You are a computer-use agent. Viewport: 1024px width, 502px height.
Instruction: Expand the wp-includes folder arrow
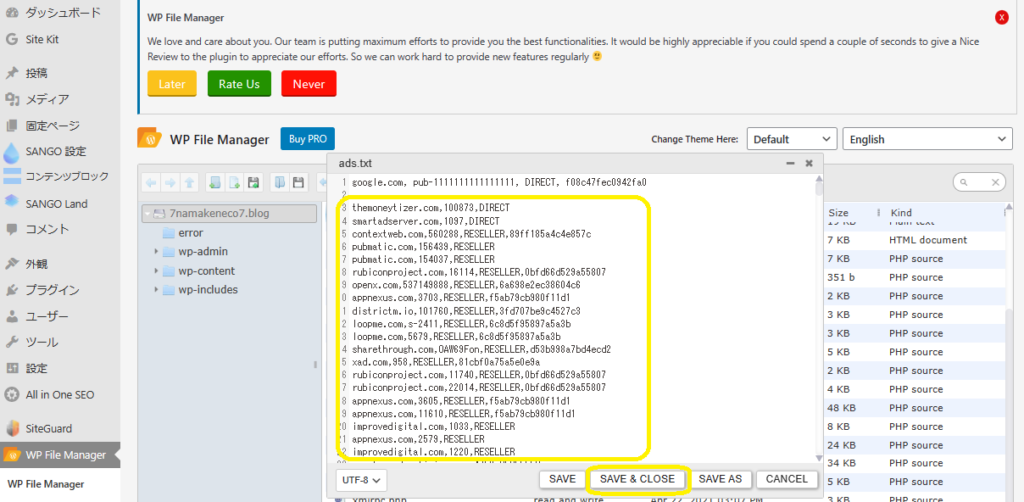[x=156, y=290]
